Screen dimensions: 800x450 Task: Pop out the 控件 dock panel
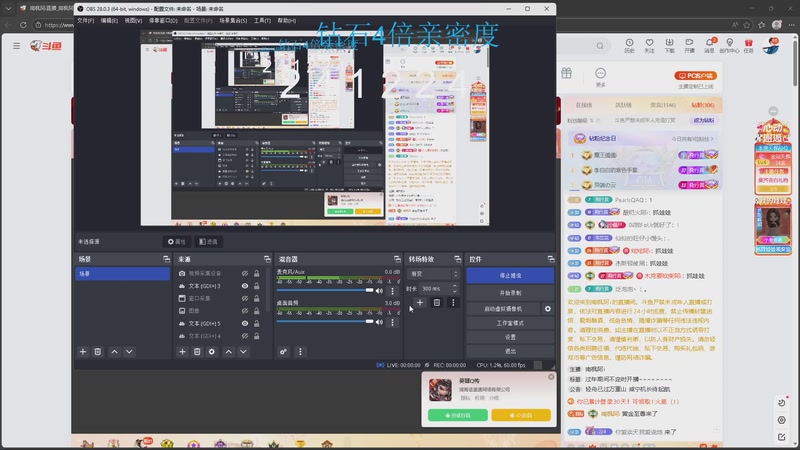click(x=551, y=259)
